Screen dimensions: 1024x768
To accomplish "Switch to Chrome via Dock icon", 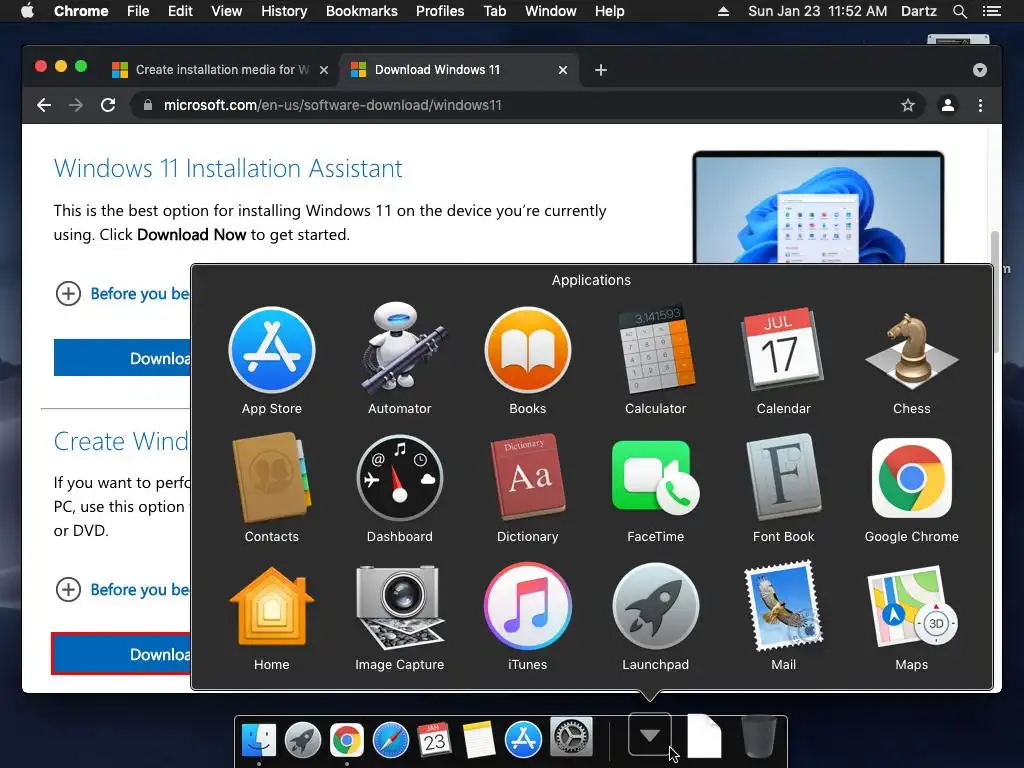I will tap(347, 741).
